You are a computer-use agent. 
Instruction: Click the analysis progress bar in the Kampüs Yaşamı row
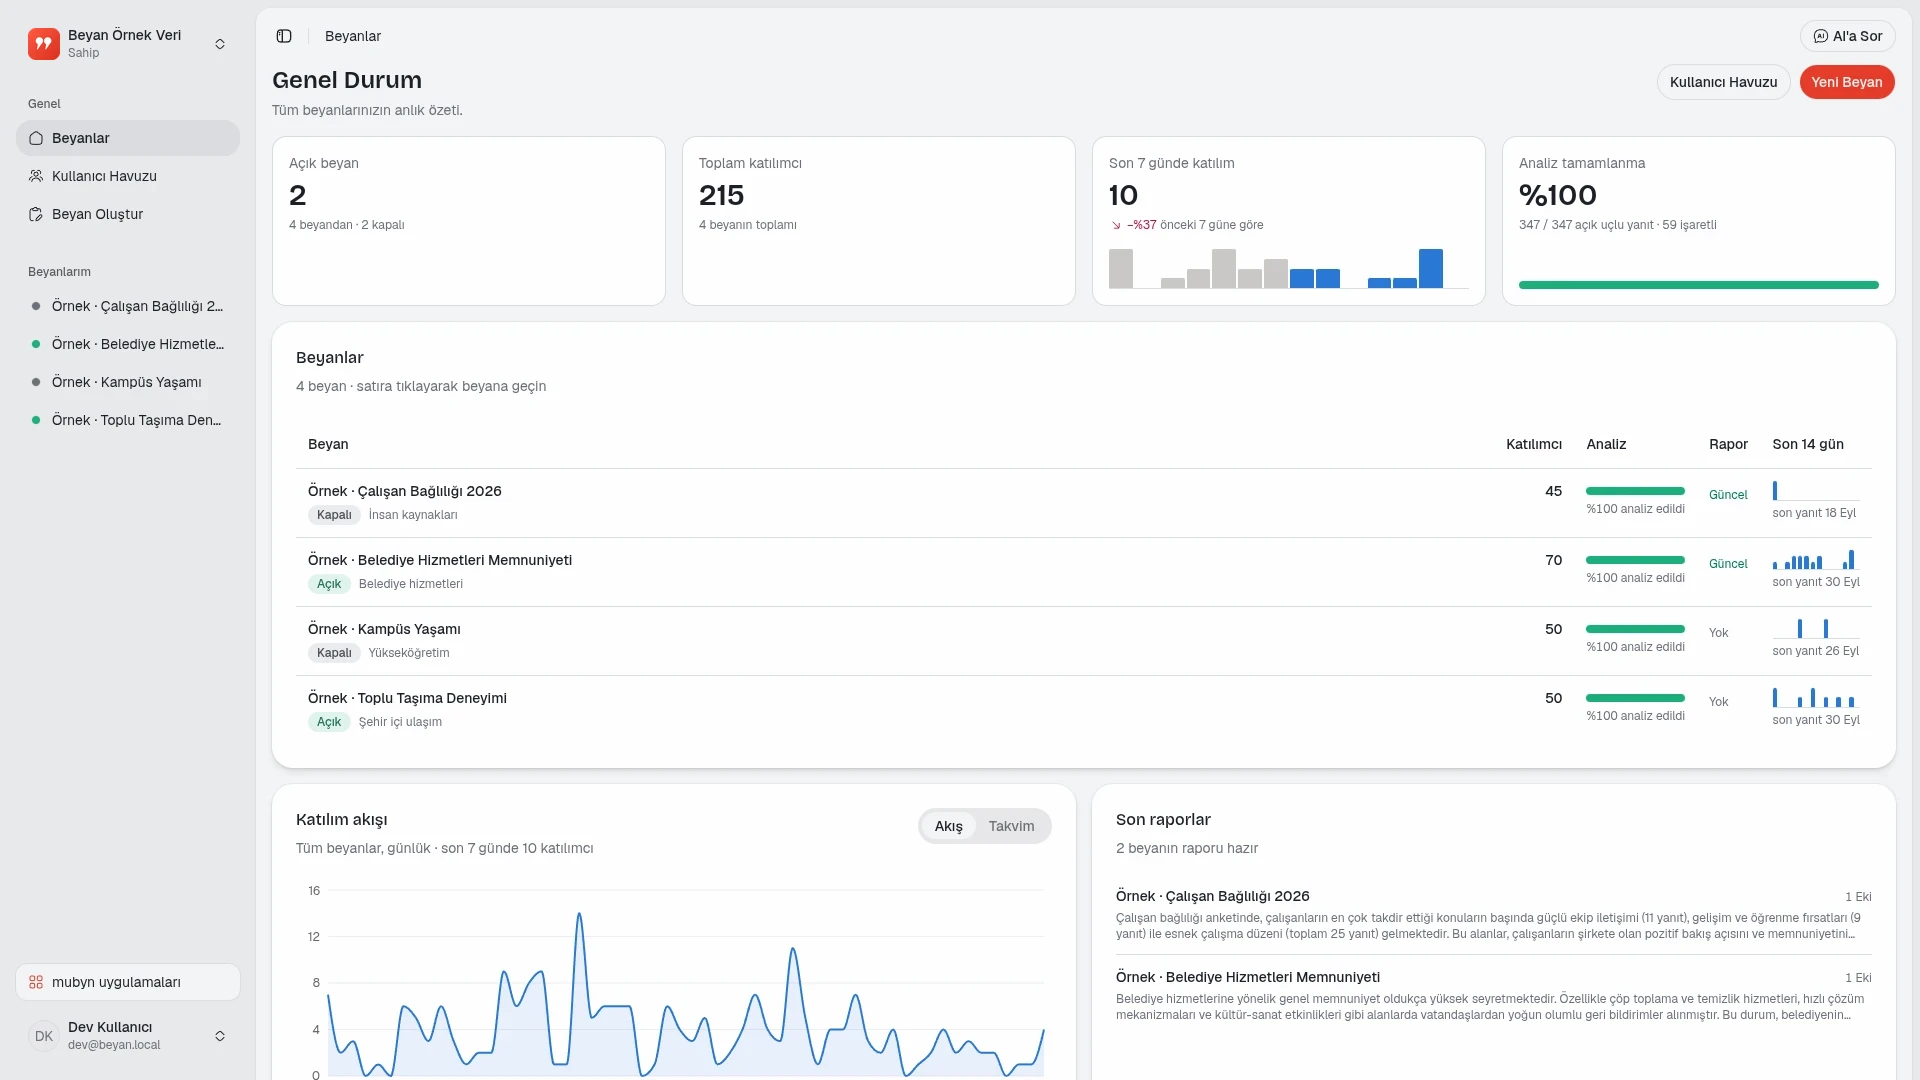pyautogui.click(x=1635, y=629)
